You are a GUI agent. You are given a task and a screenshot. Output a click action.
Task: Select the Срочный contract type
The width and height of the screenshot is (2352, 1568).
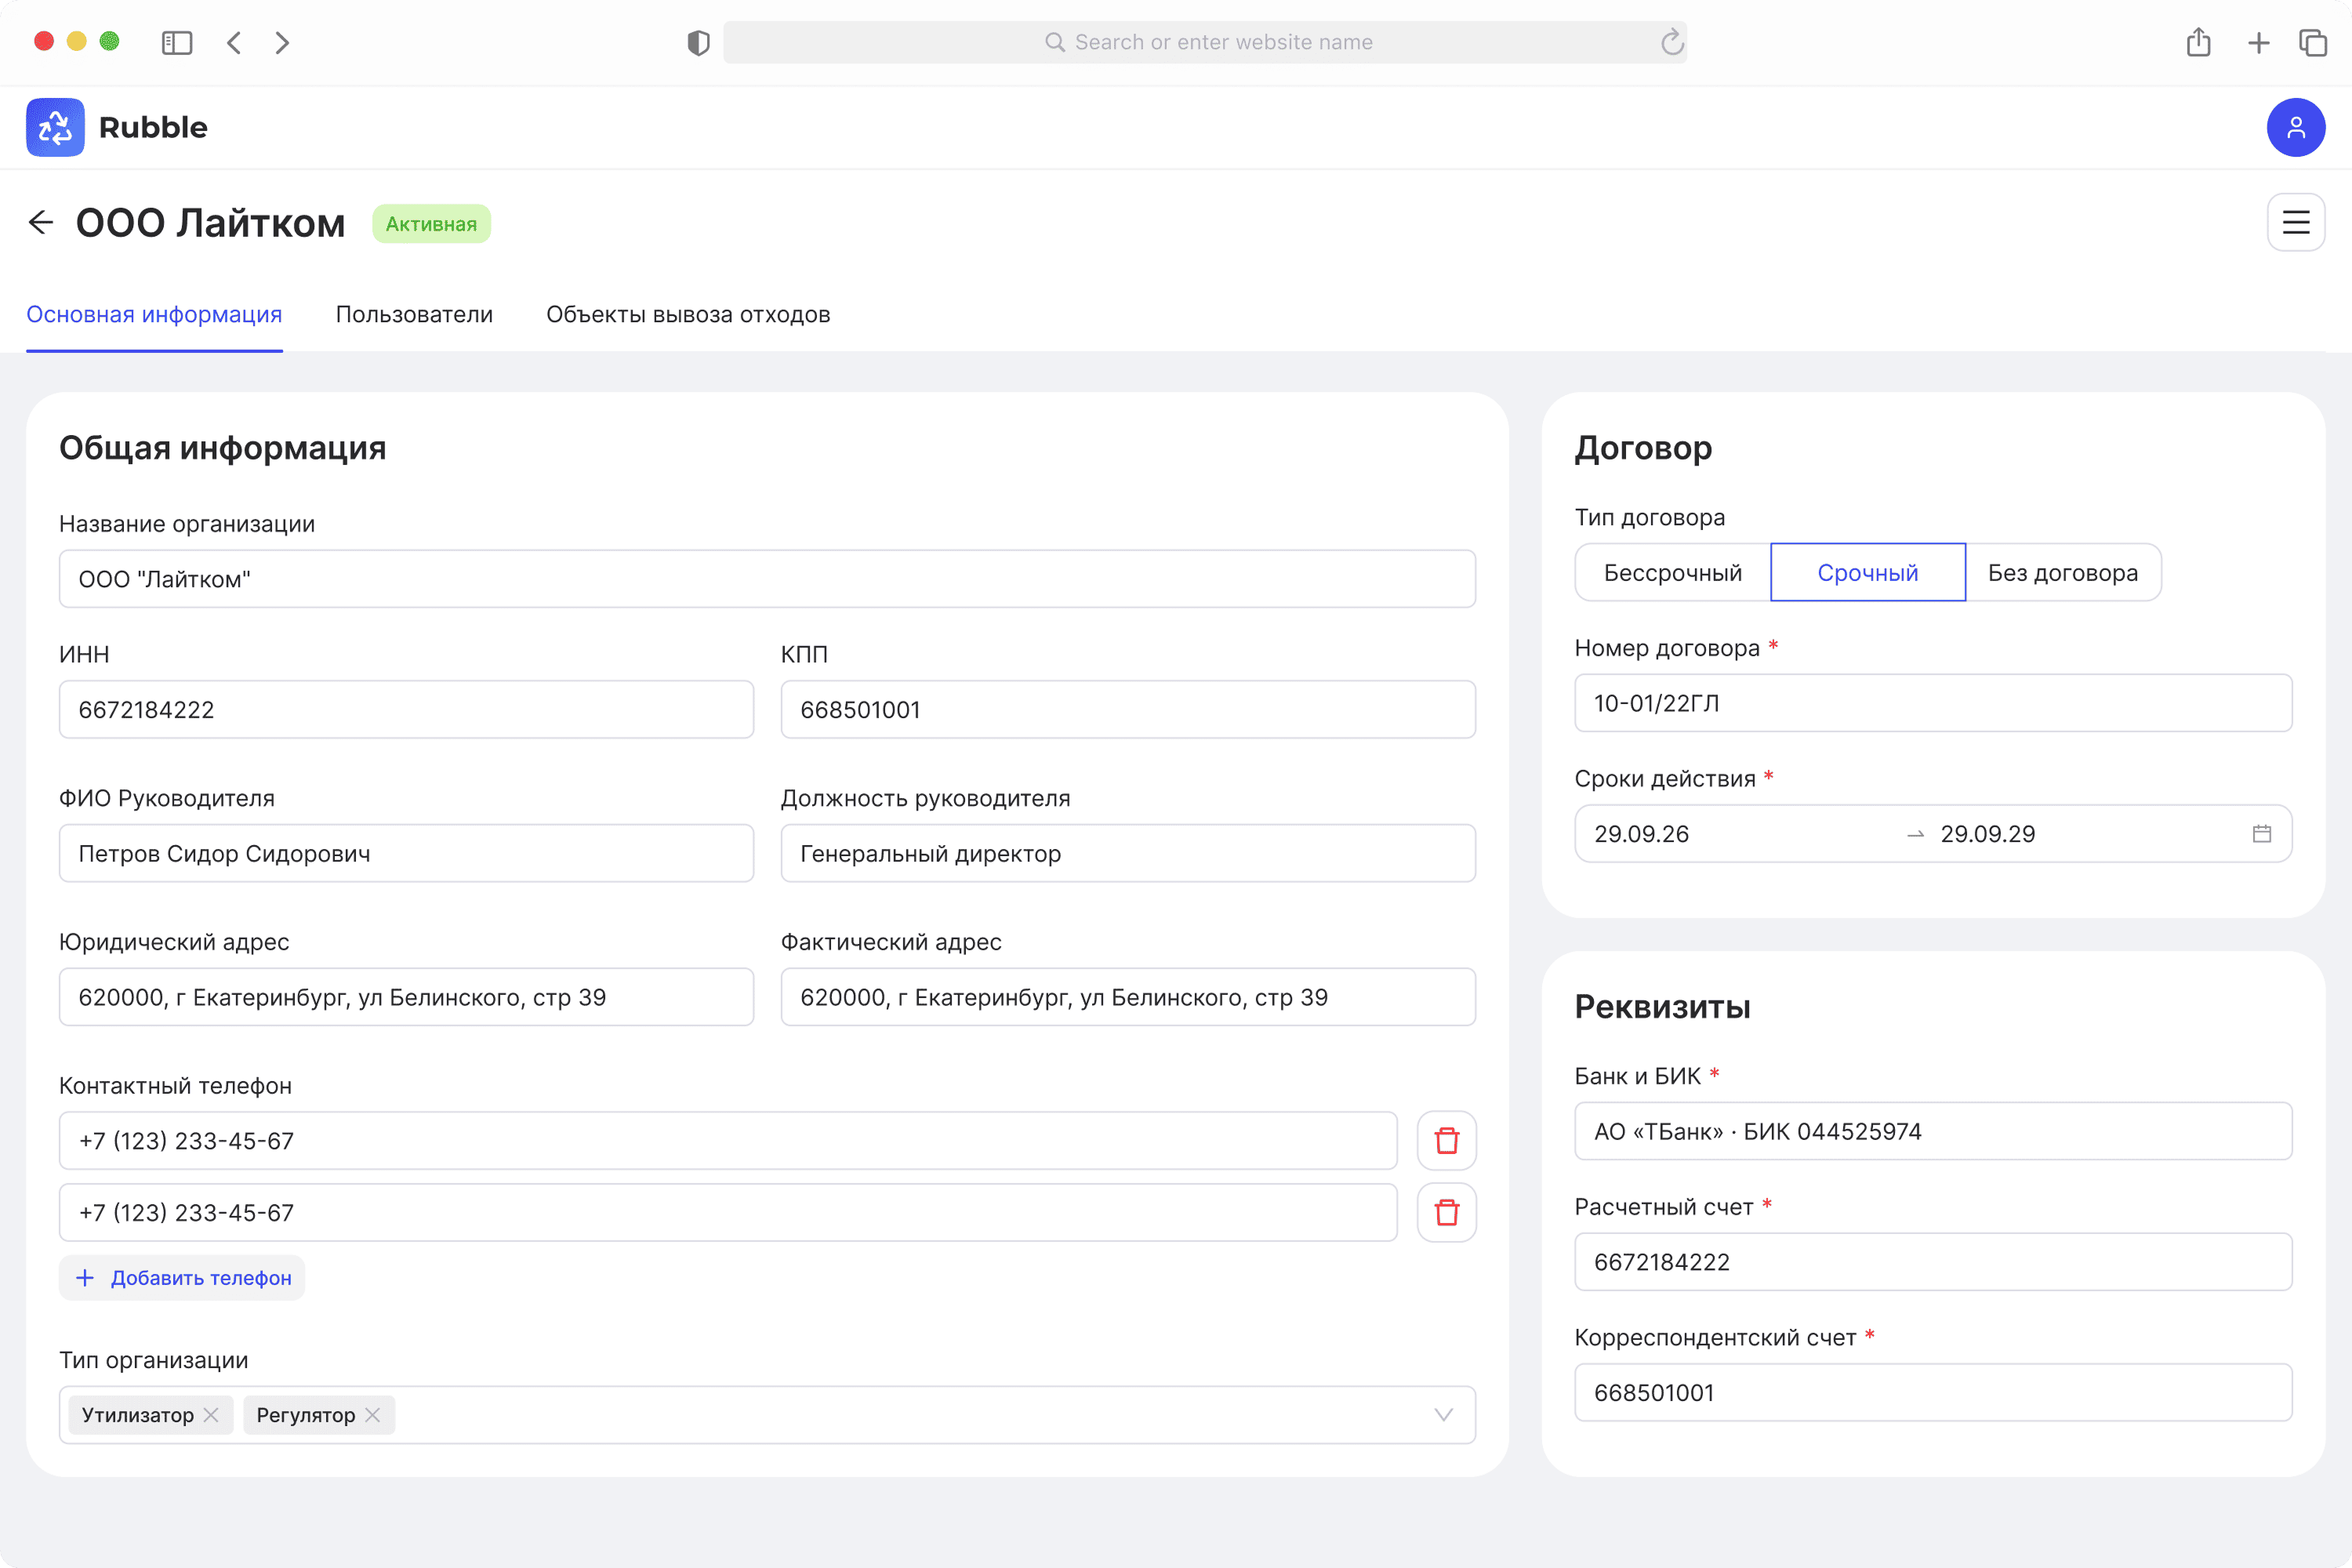(x=1868, y=572)
